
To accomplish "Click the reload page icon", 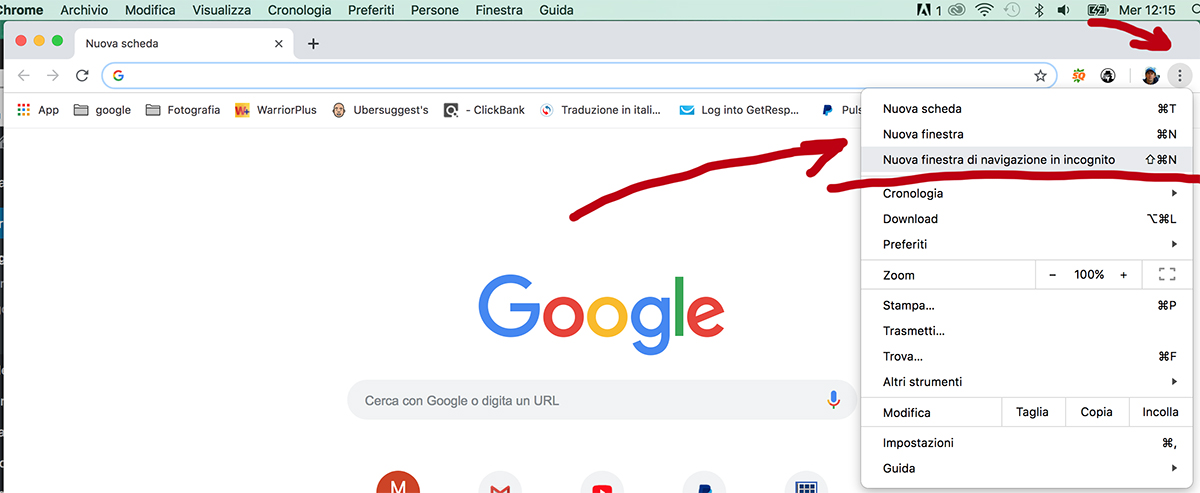I will (82, 76).
